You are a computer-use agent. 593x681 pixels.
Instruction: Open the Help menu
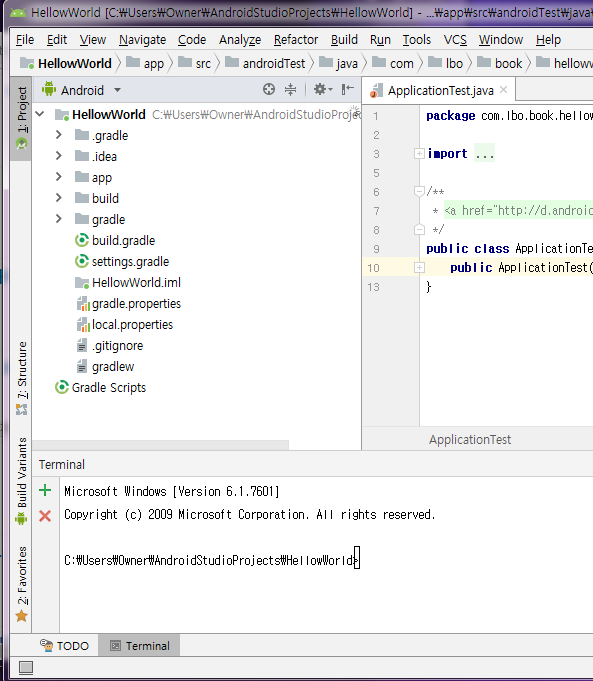[548, 40]
